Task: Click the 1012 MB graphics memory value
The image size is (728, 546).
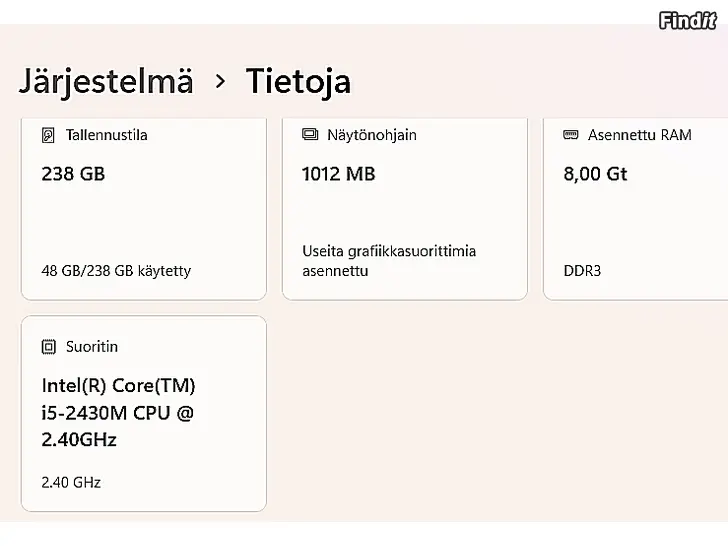Action: pyautogui.click(x=338, y=174)
